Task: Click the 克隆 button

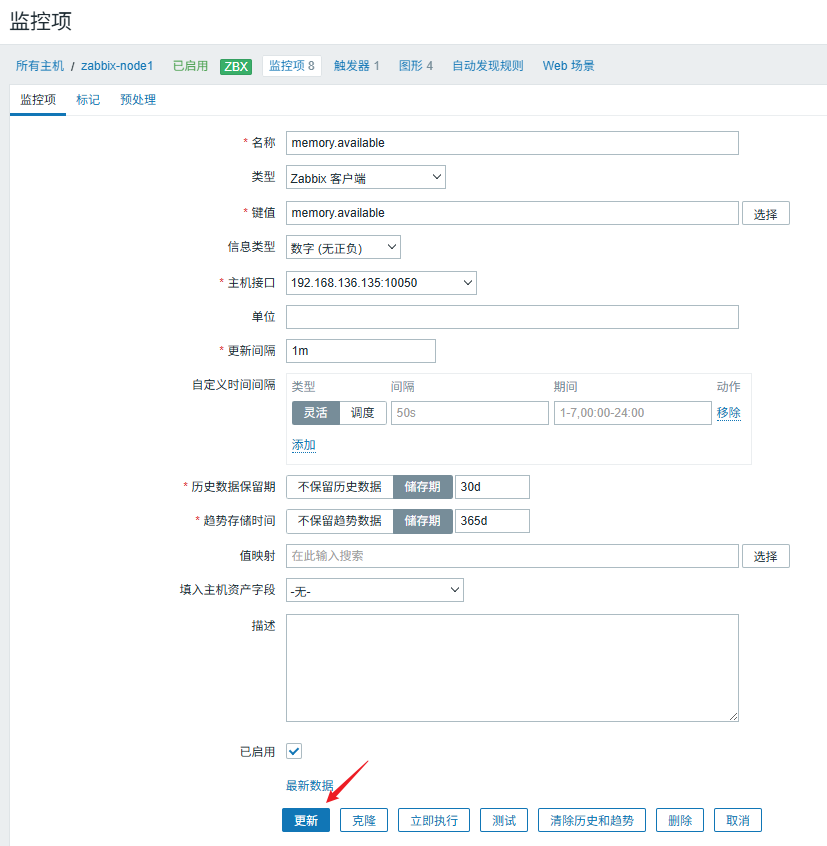Action: pyautogui.click(x=364, y=820)
